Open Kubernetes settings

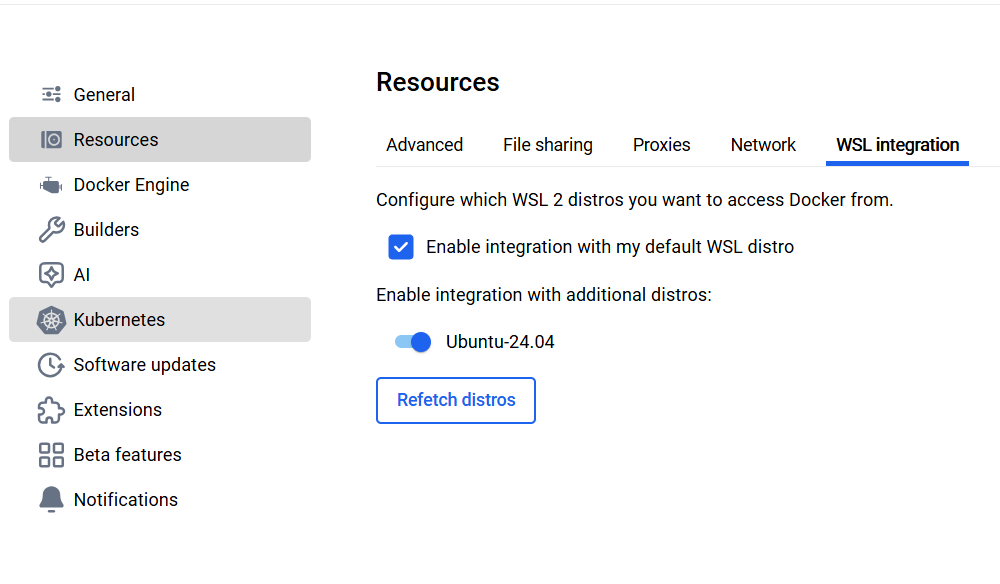click(x=159, y=319)
